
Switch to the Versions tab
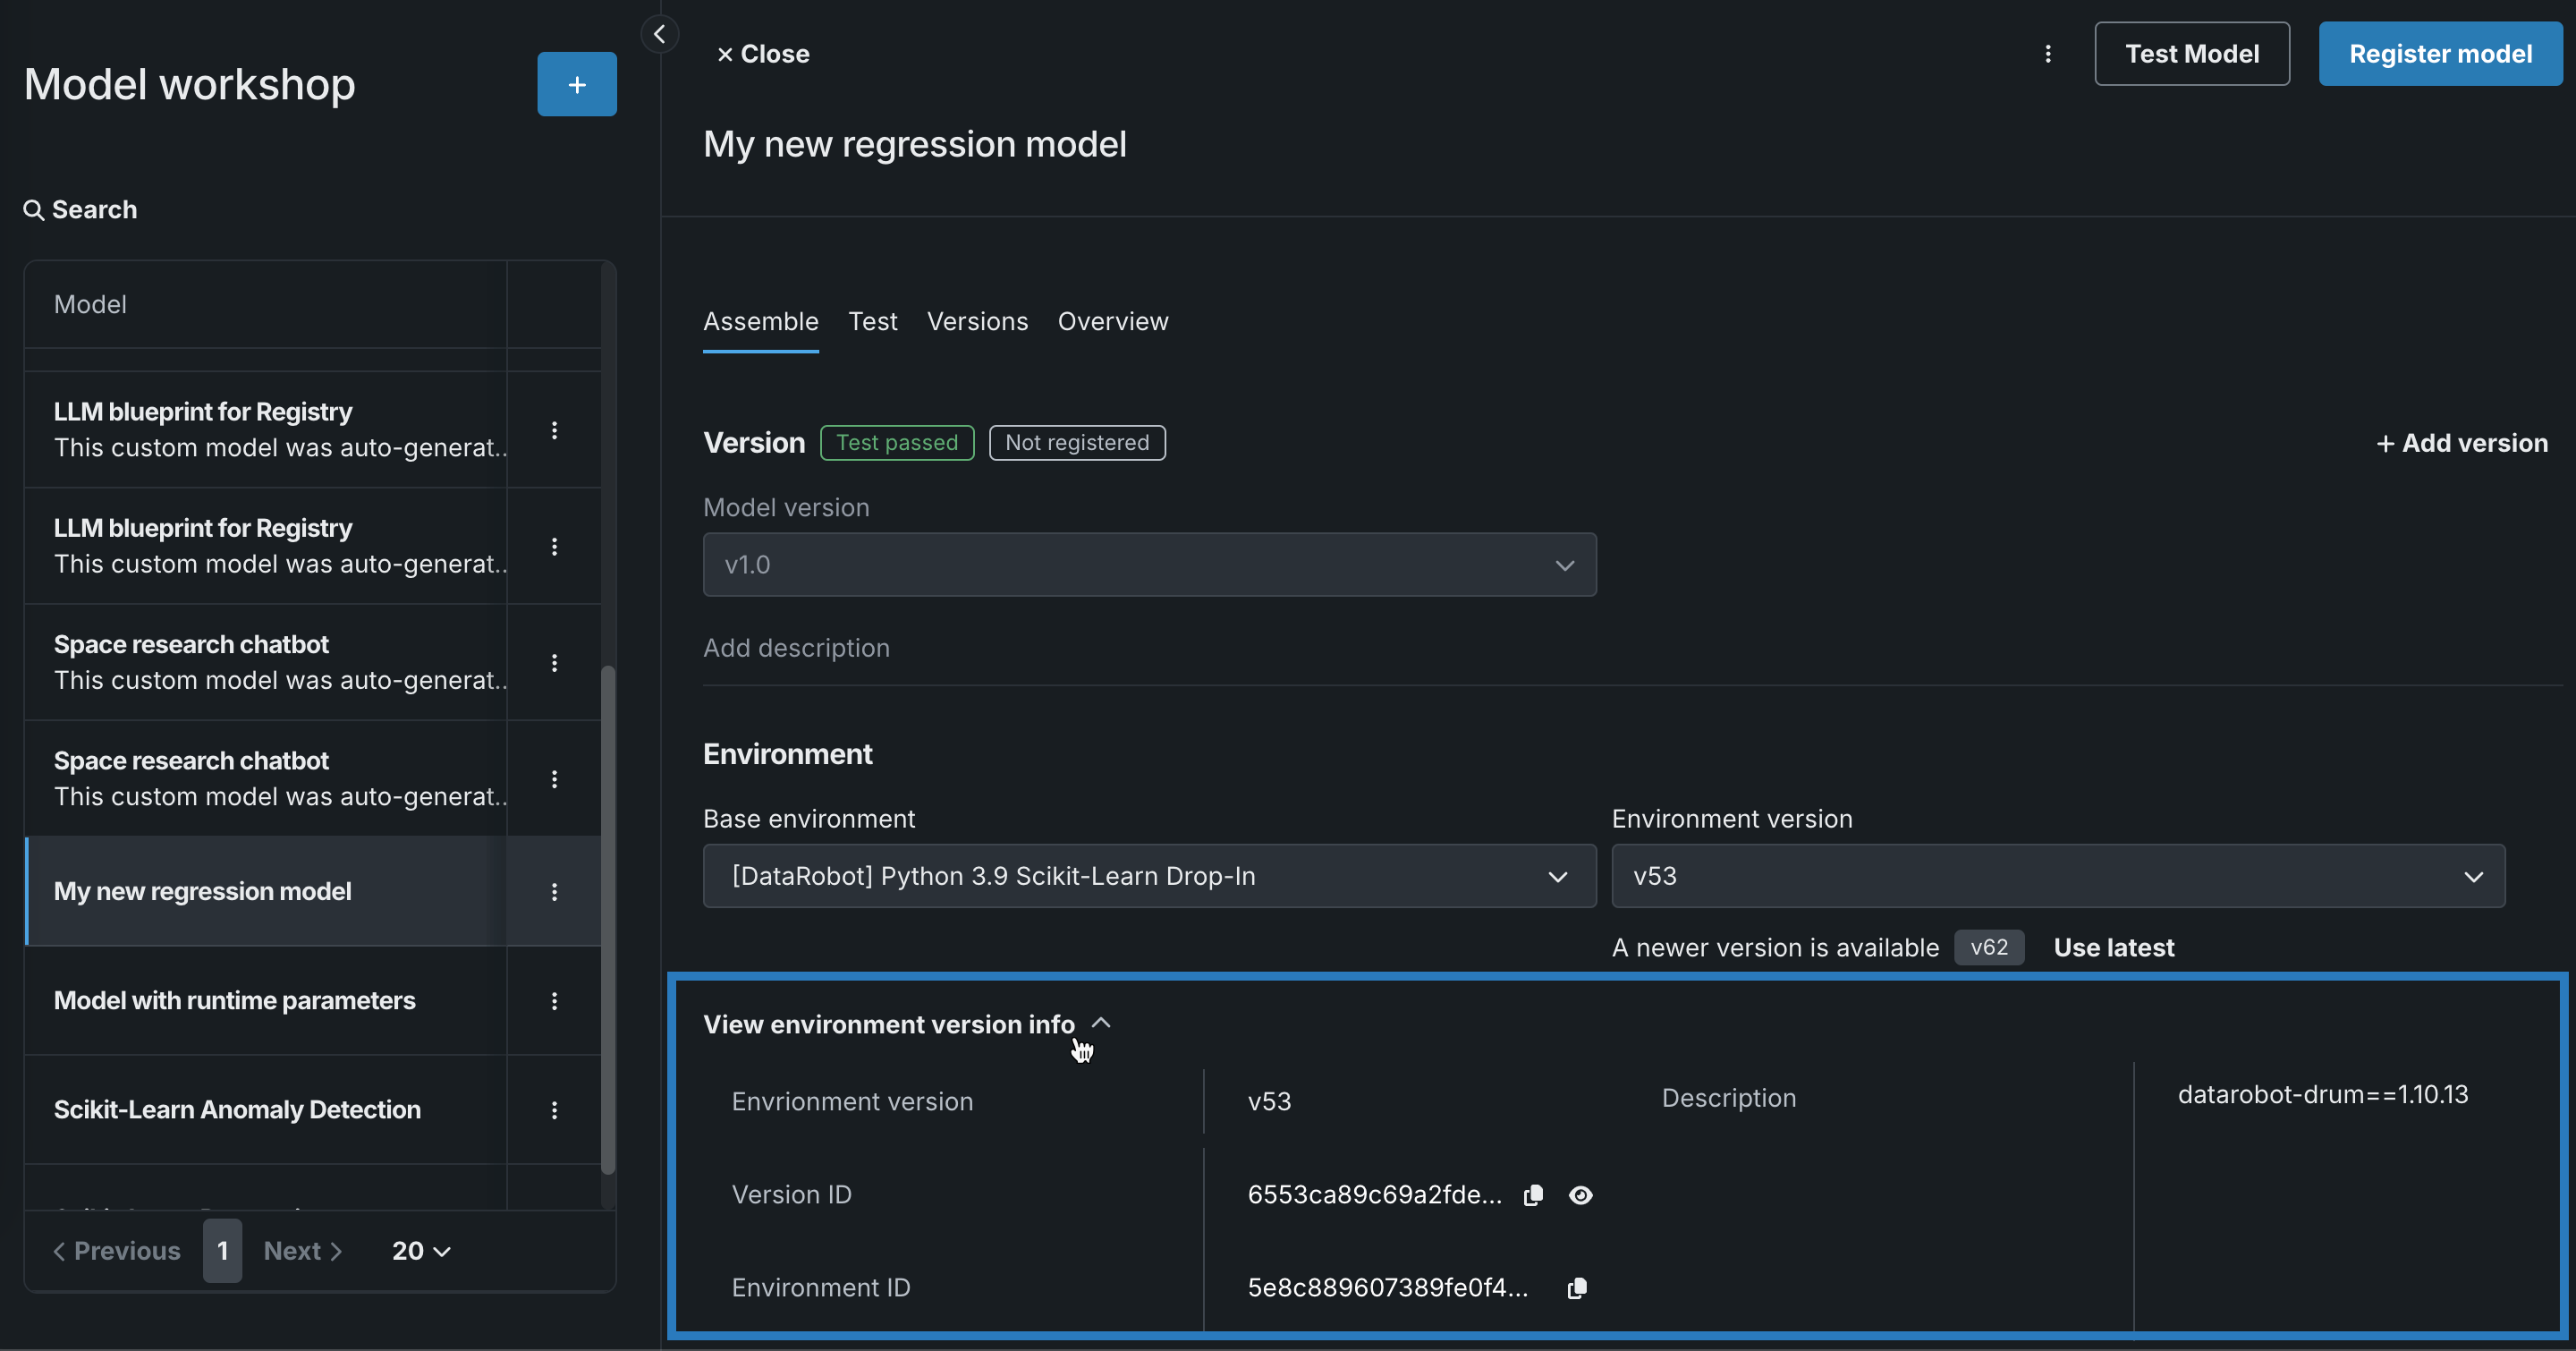point(977,321)
